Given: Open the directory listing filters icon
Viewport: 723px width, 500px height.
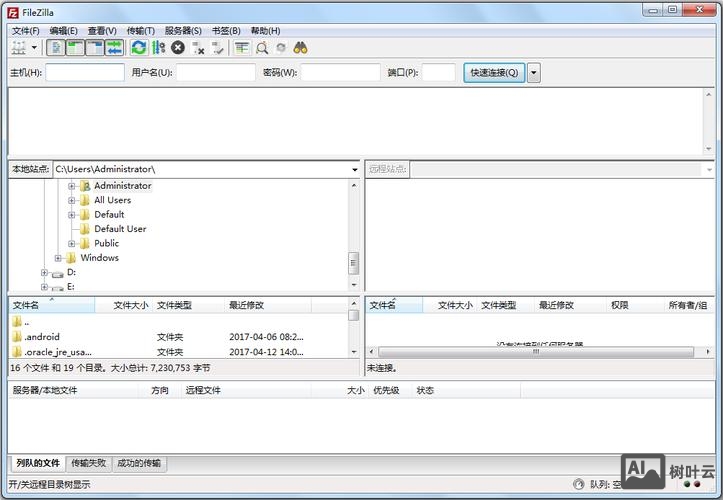Looking at the screenshot, I should point(242,48).
